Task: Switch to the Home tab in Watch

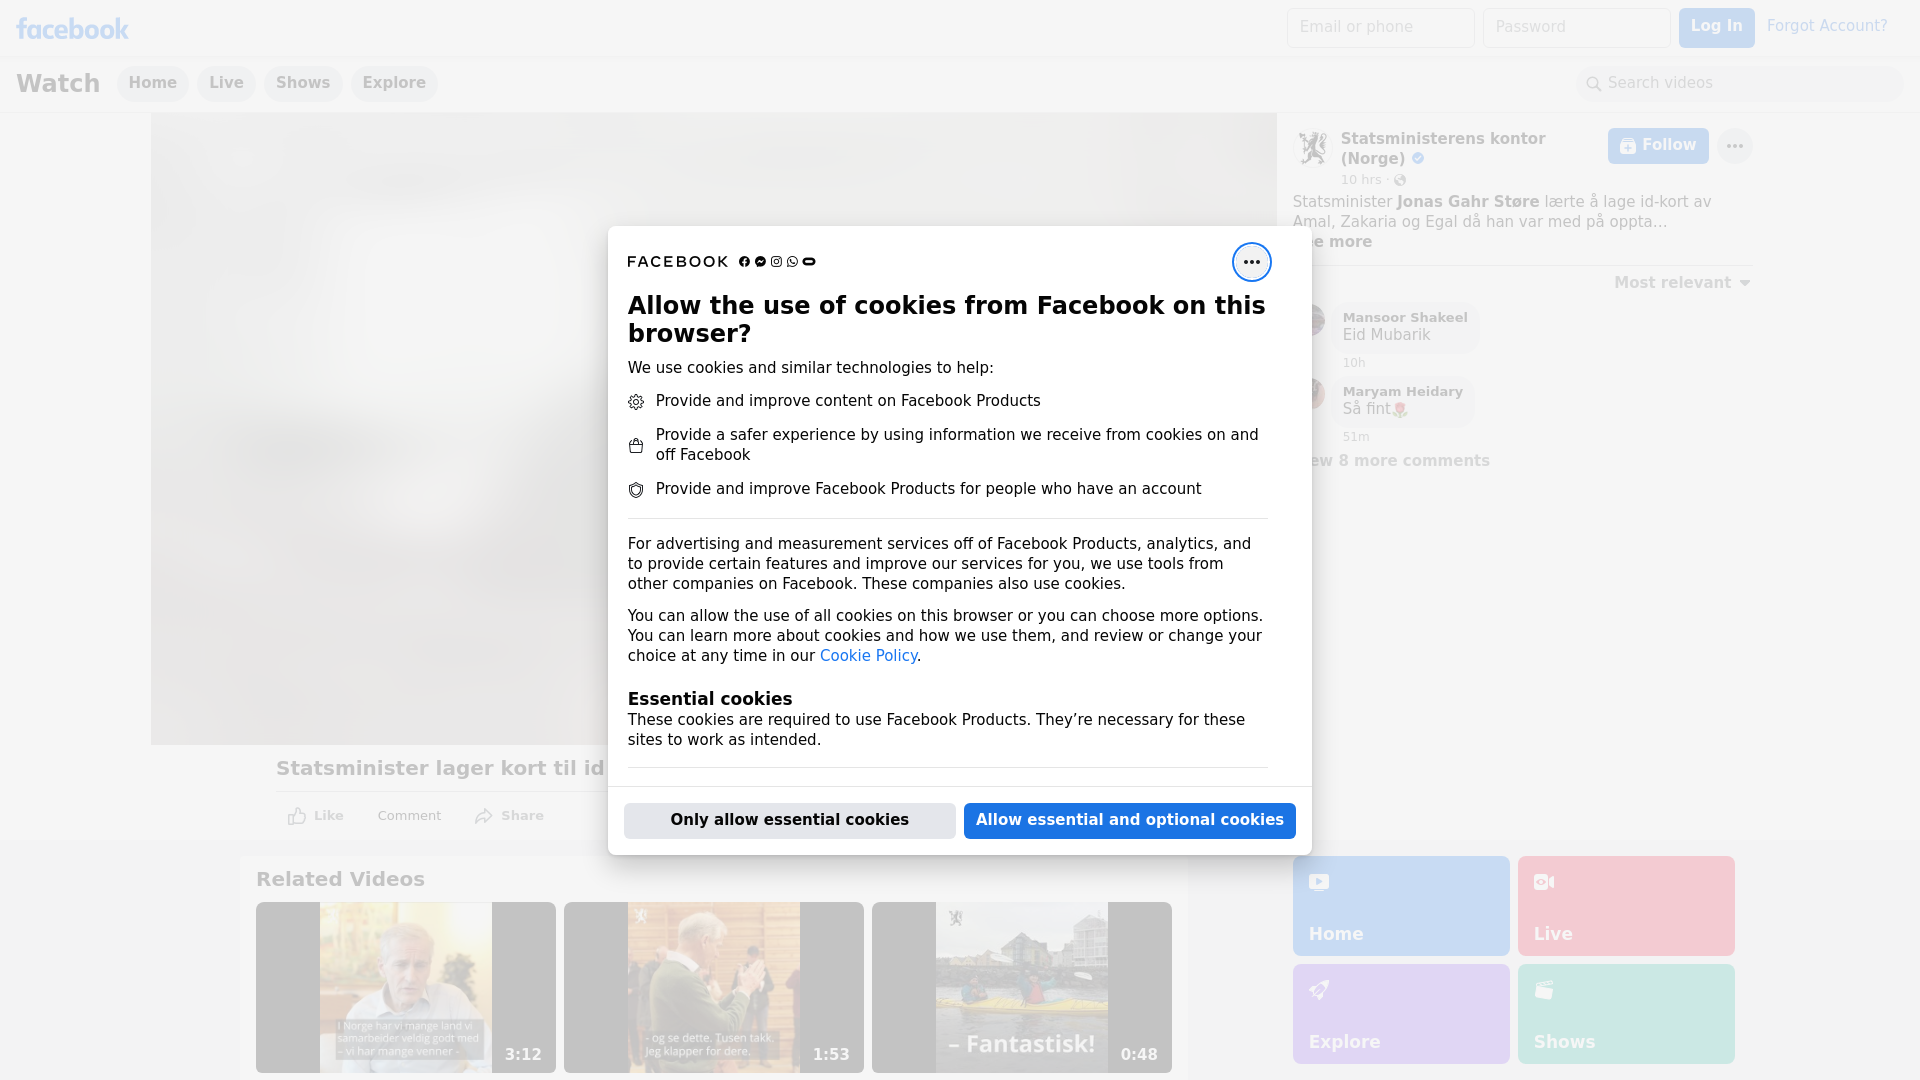Action: [152, 84]
